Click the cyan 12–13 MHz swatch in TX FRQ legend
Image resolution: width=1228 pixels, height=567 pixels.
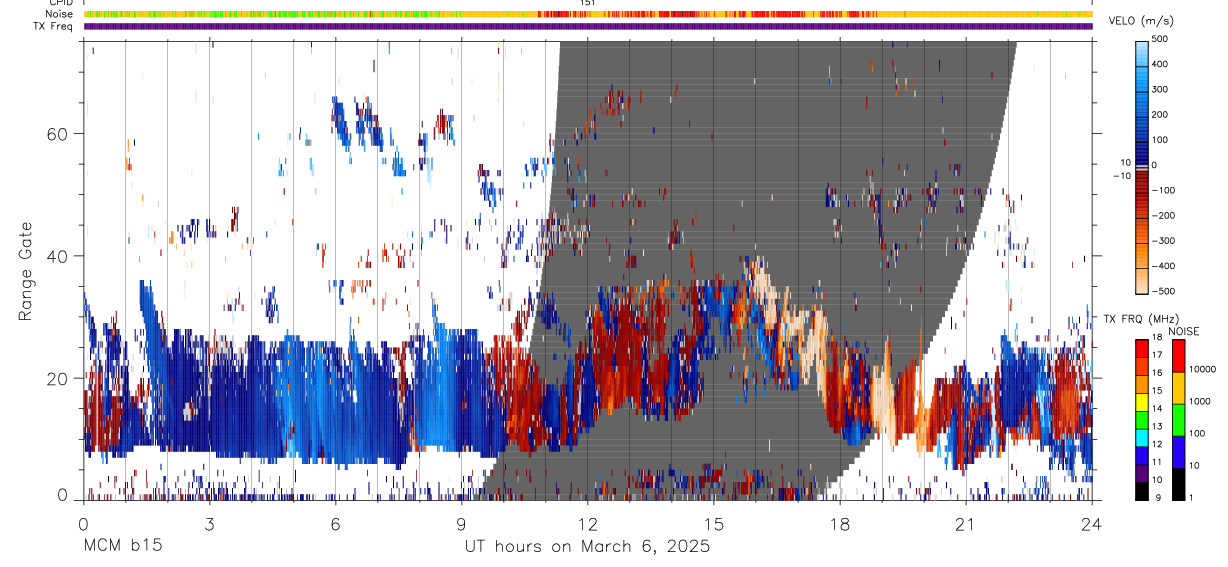(1143, 436)
